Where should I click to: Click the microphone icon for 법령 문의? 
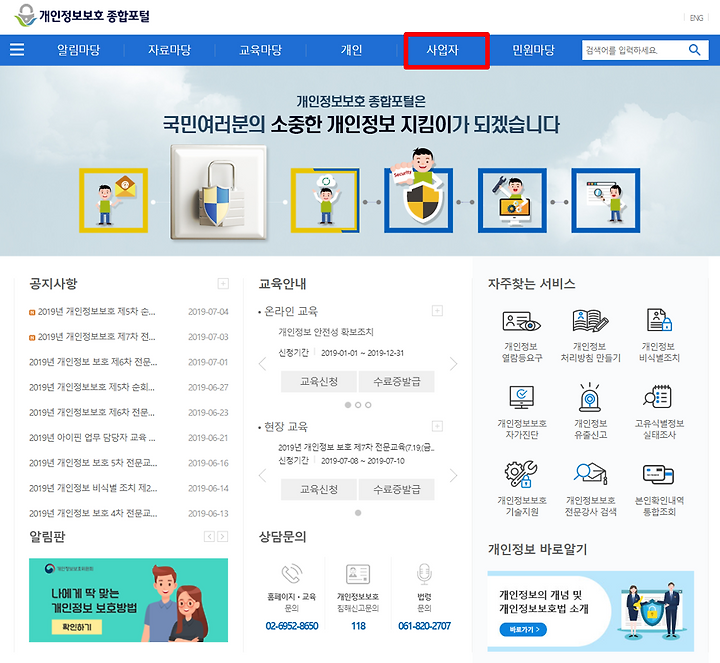coord(424,574)
